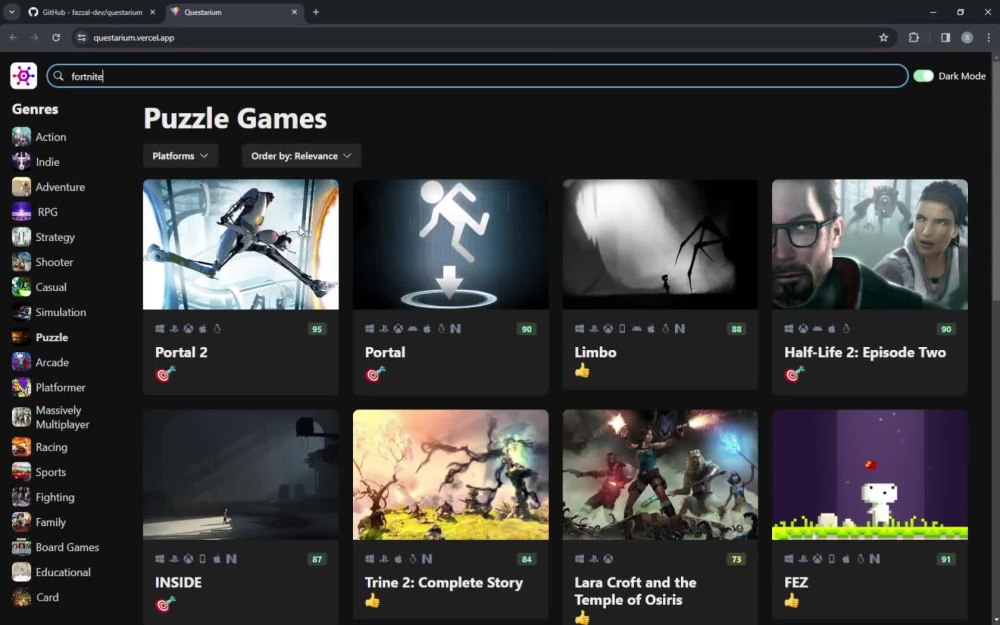This screenshot has width=1000, height=625.
Task: Choose the Adventure genre thumbnail icon
Action: click(21, 187)
